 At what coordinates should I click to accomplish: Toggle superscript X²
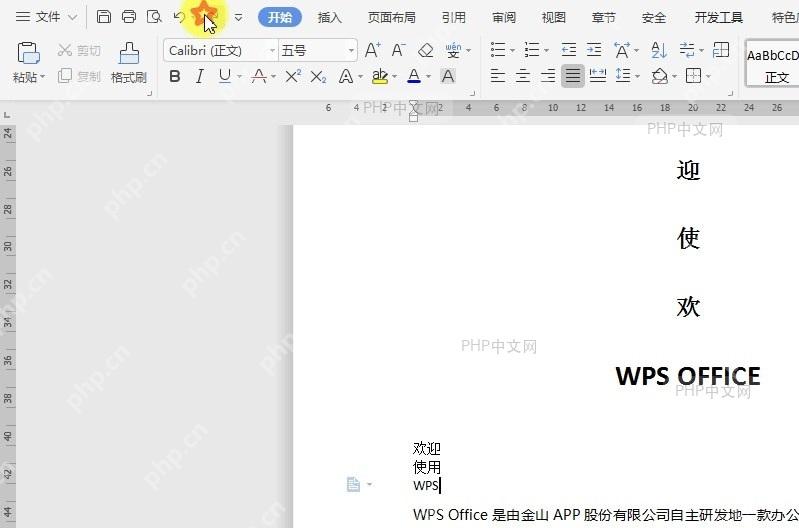293,76
